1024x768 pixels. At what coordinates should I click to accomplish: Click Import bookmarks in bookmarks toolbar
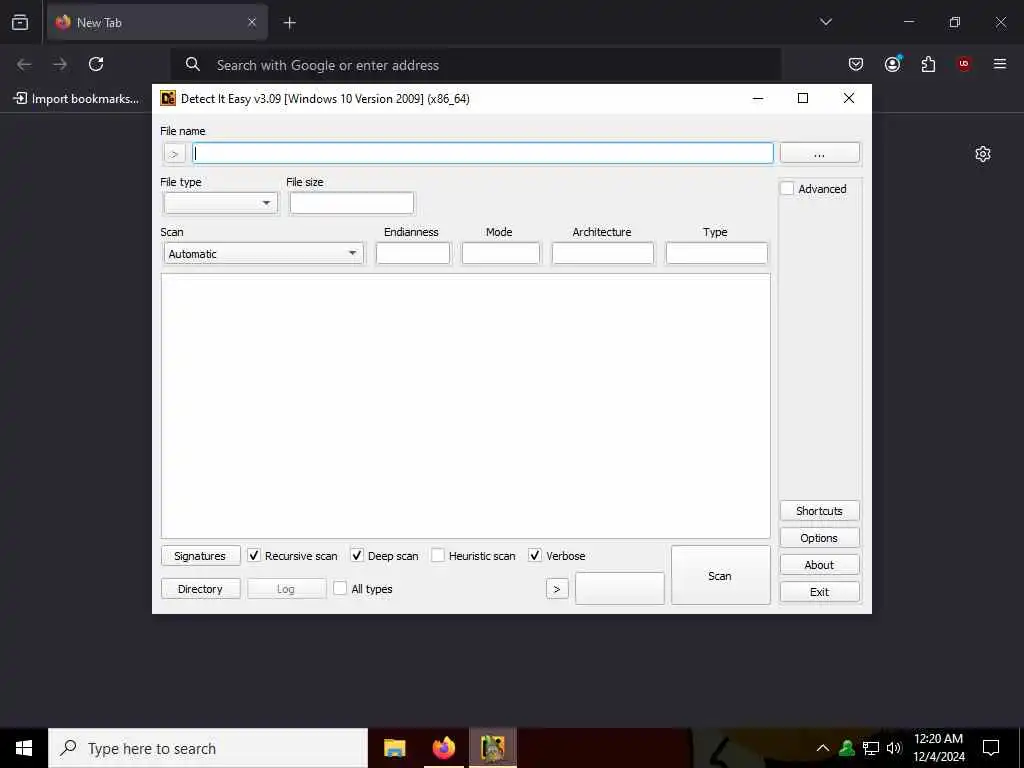76,99
